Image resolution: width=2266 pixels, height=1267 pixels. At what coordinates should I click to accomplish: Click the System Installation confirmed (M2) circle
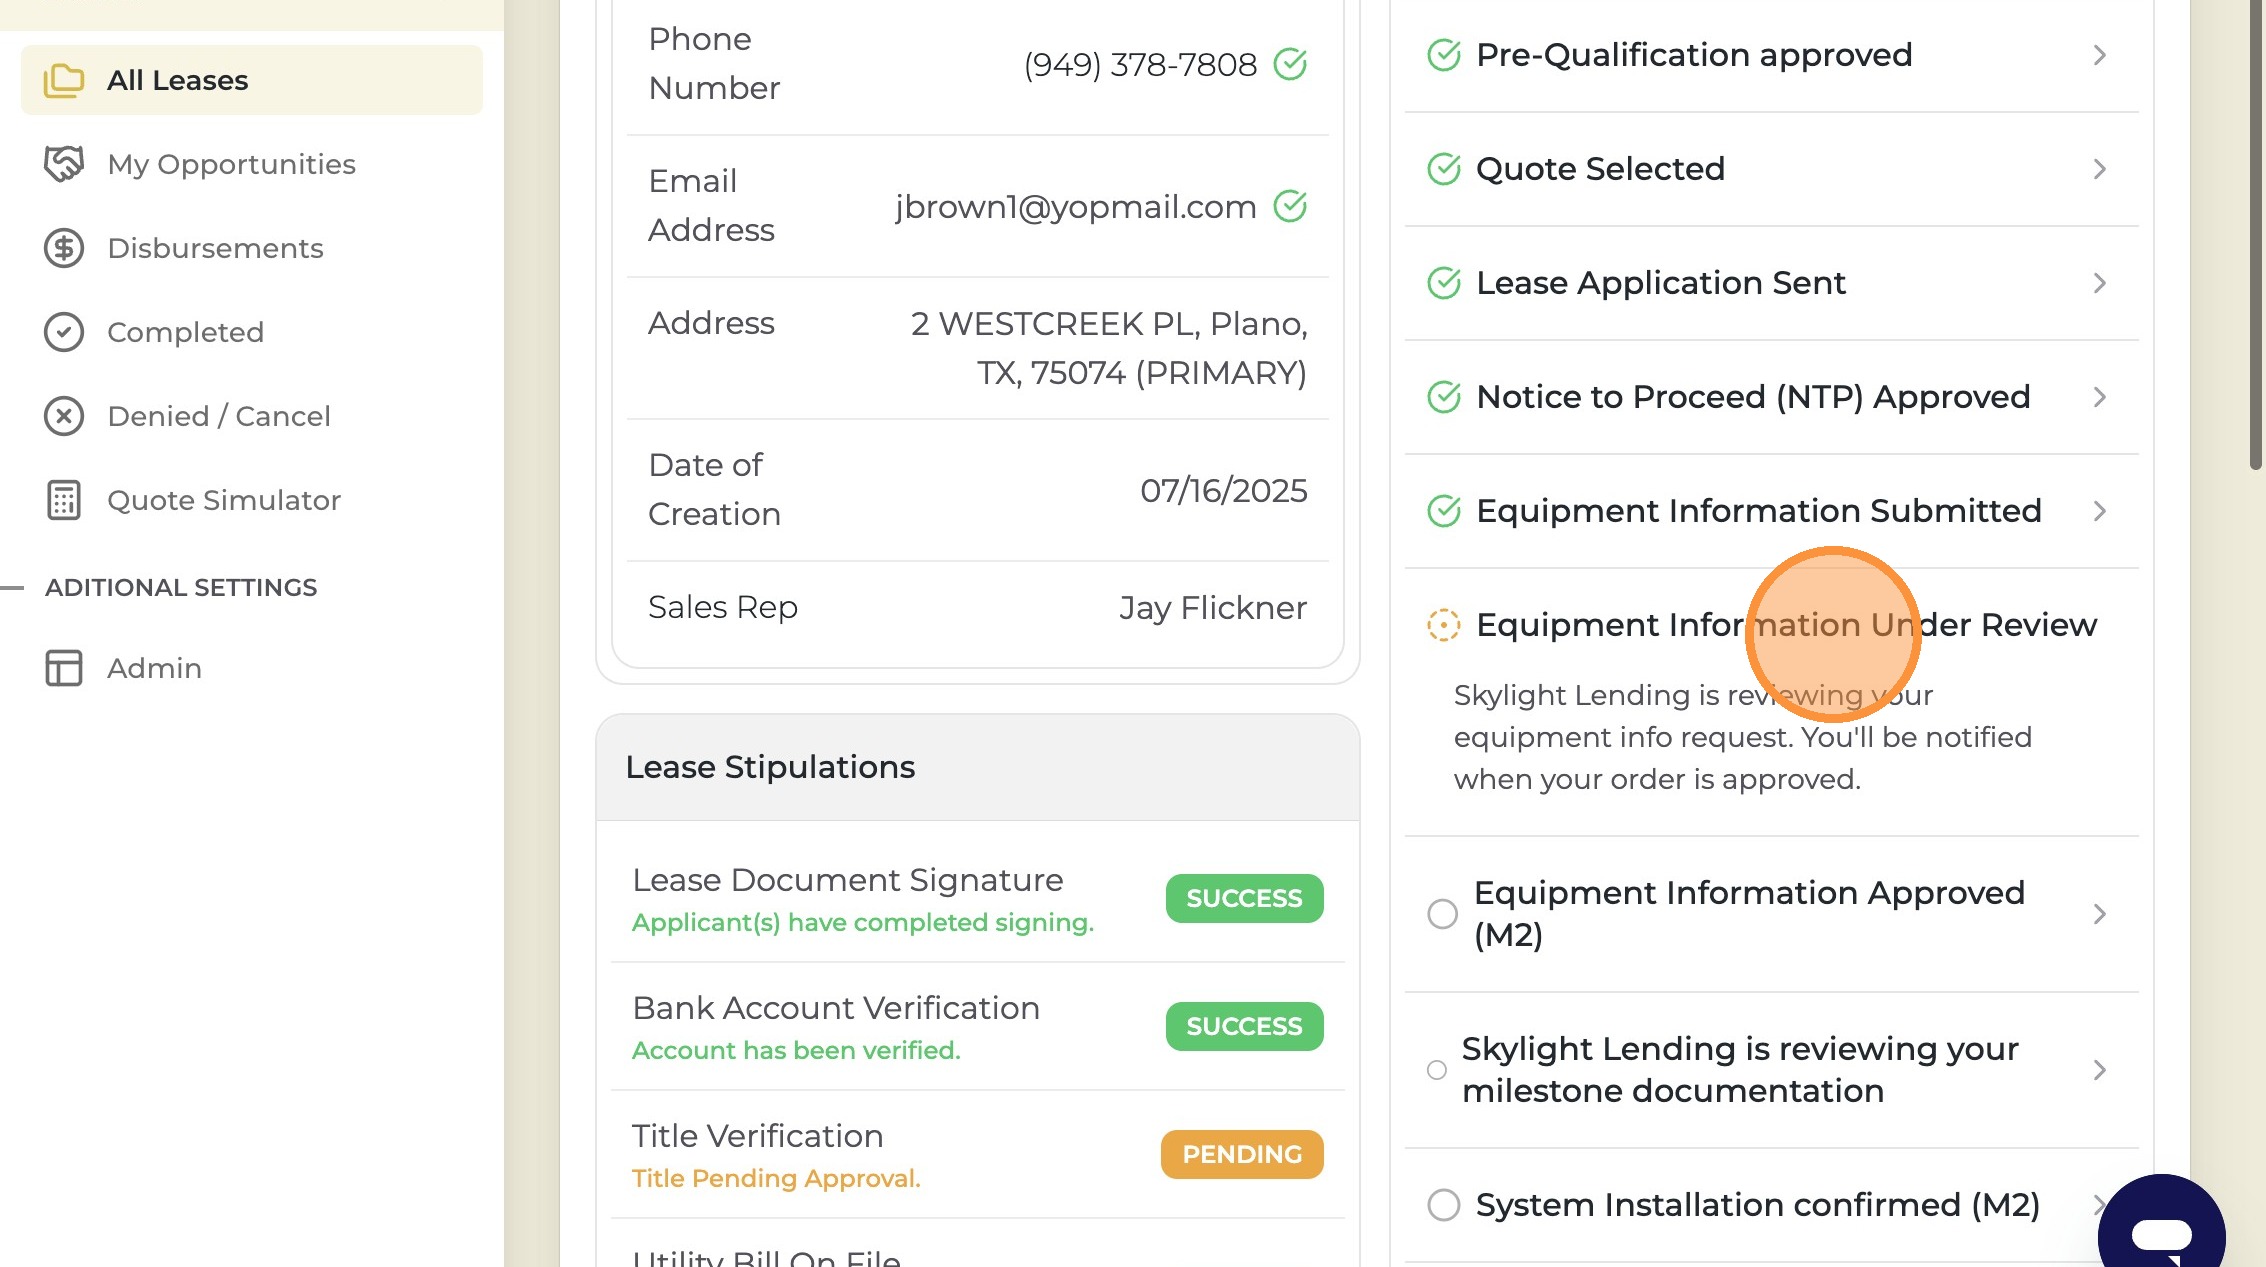1444,1205
